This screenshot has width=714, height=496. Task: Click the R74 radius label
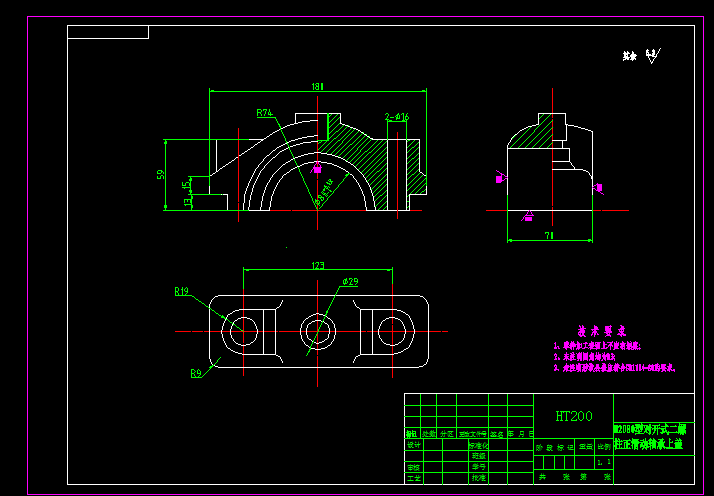265,113
